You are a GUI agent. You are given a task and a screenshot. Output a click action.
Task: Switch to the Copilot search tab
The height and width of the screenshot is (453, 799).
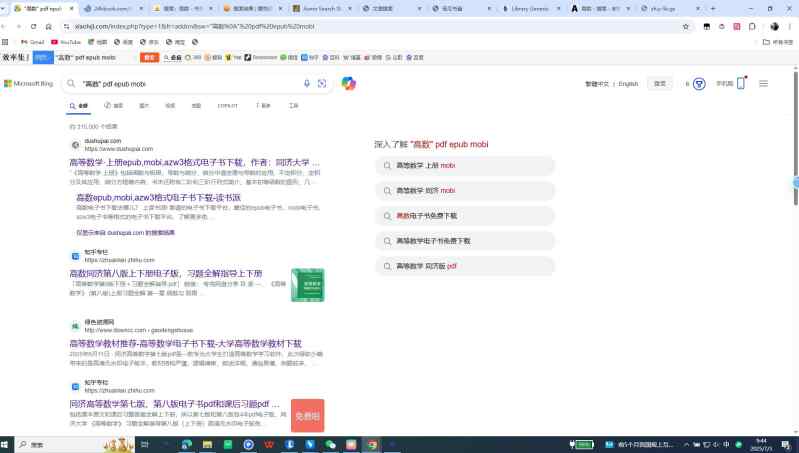tap(227, 105)
